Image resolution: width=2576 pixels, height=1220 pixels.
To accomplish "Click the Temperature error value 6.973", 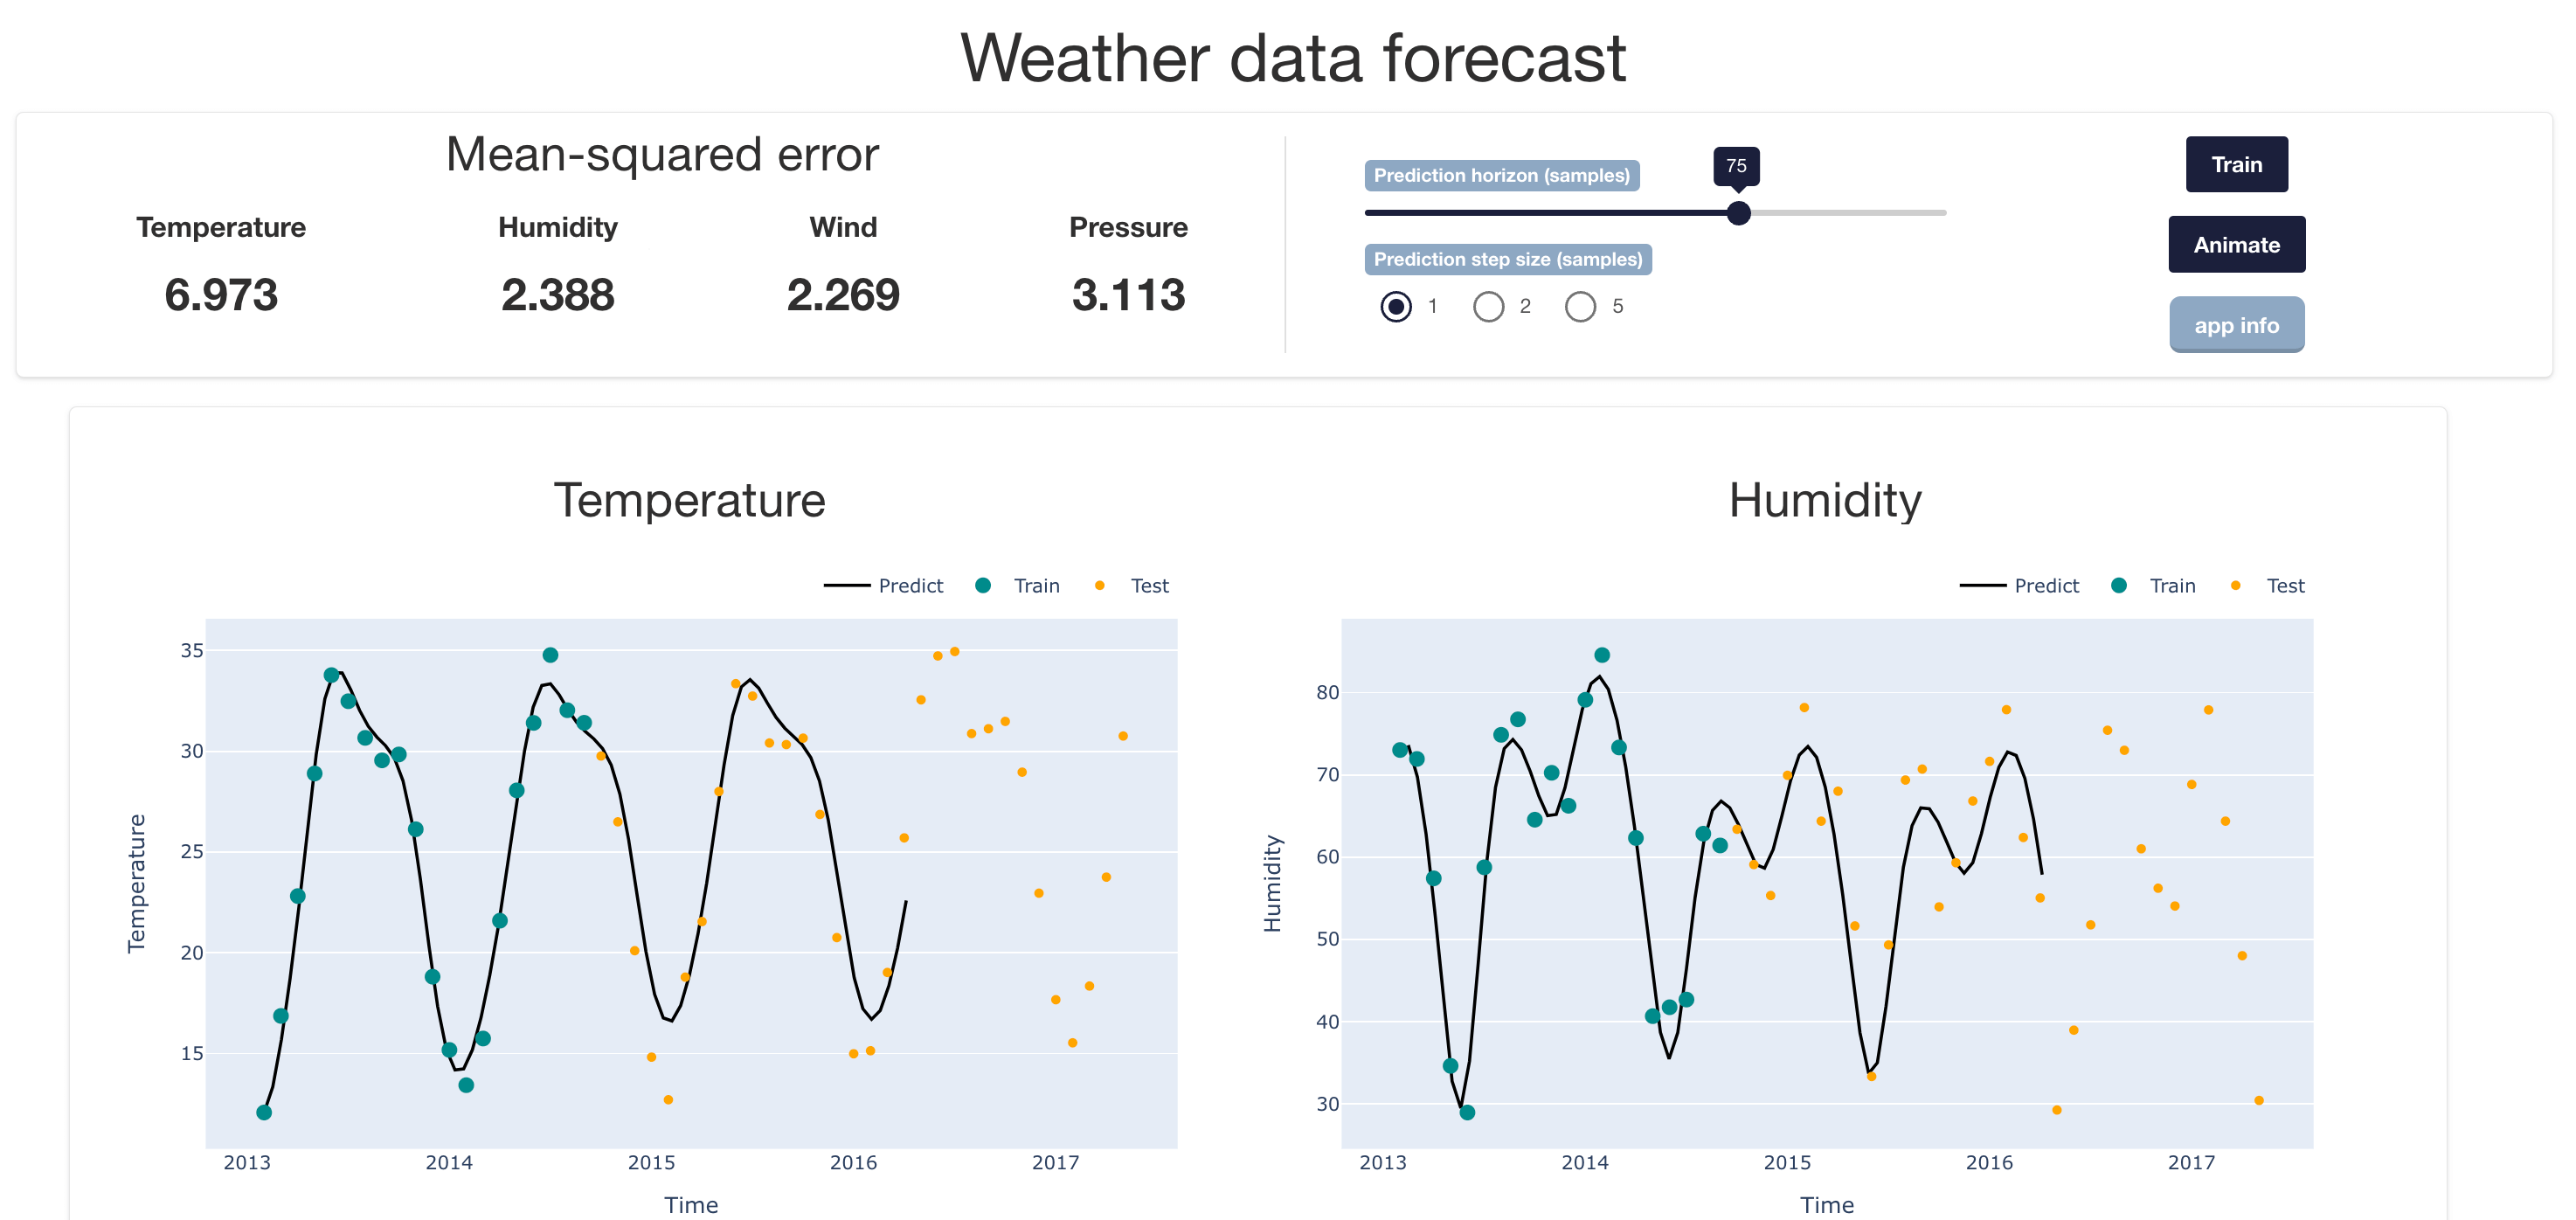I will [x=221, y=295].
